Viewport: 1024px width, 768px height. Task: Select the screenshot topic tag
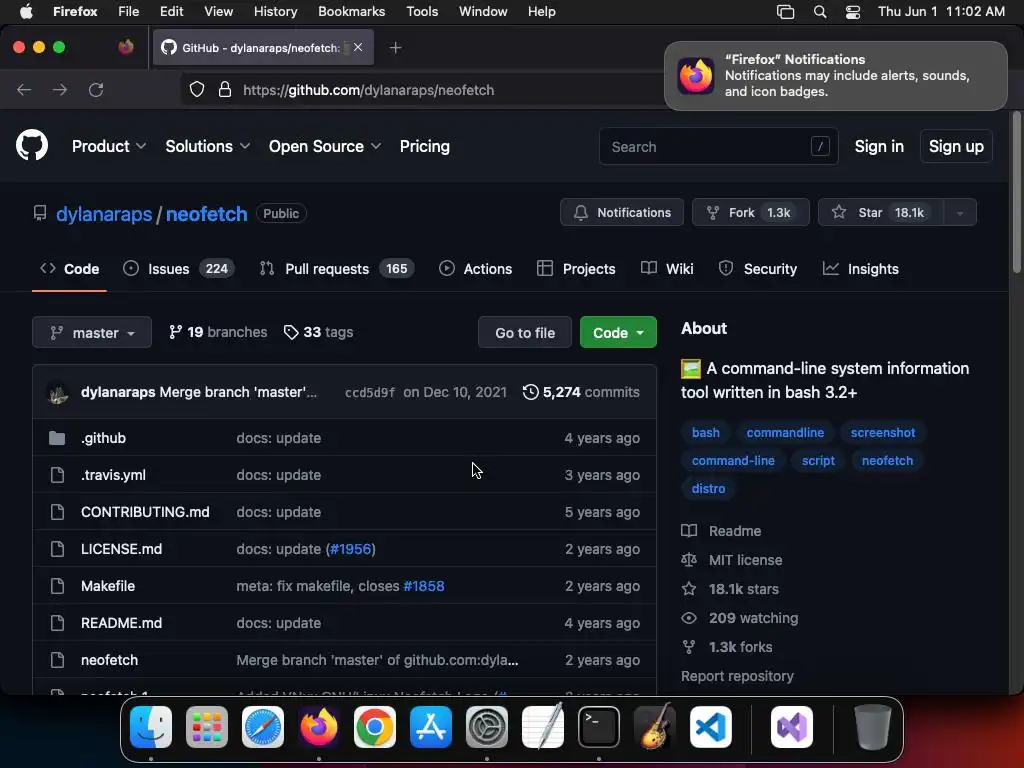click(883, 433)
